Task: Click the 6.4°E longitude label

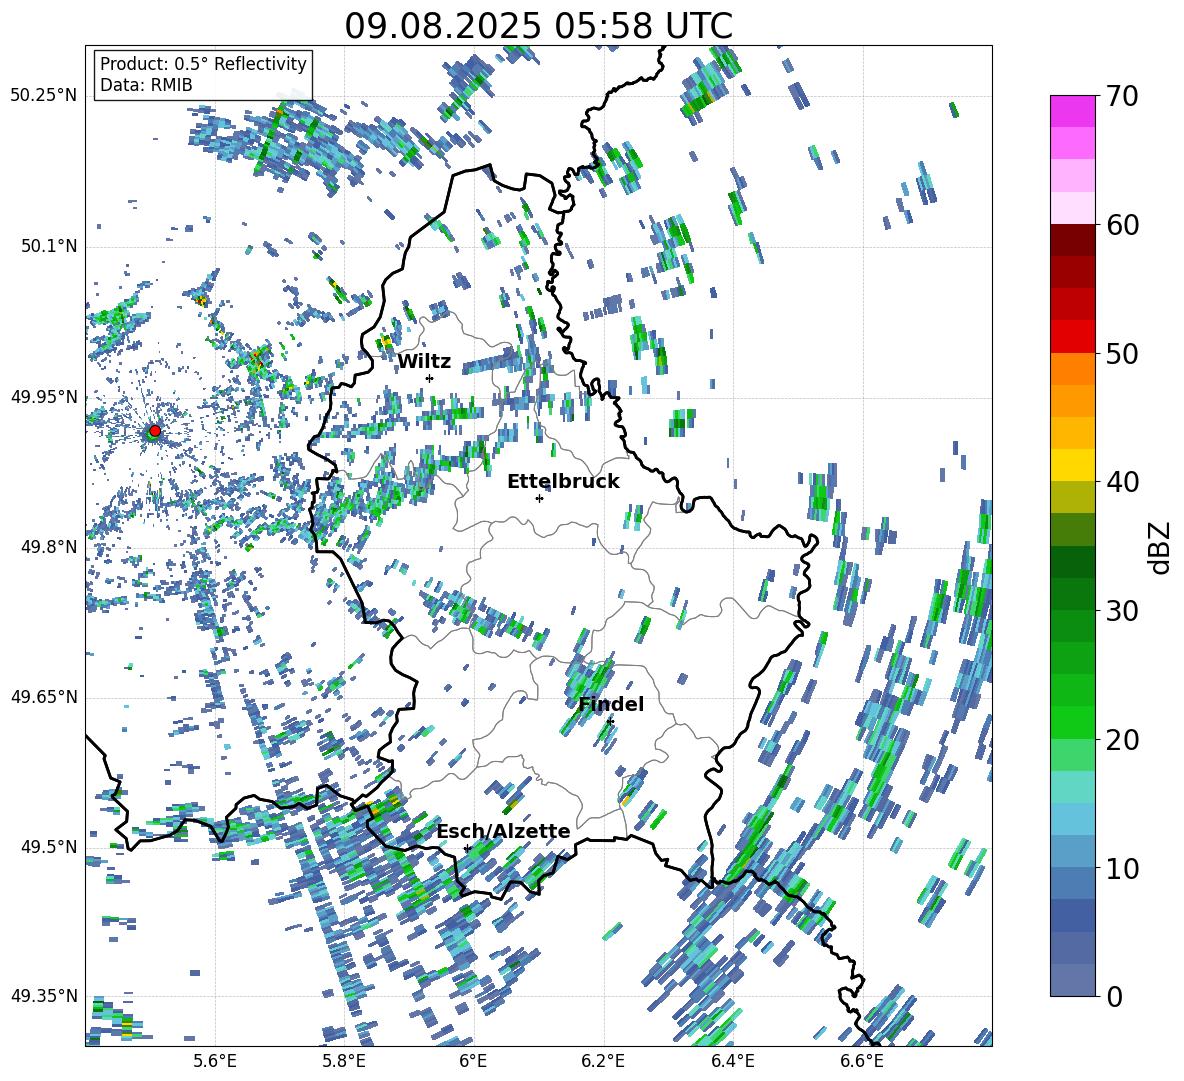Action: pyautogui.click(x=732, y=1061)
